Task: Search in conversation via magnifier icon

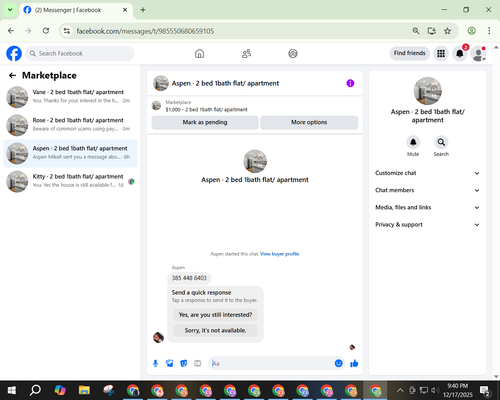Action: click(441, 142)
